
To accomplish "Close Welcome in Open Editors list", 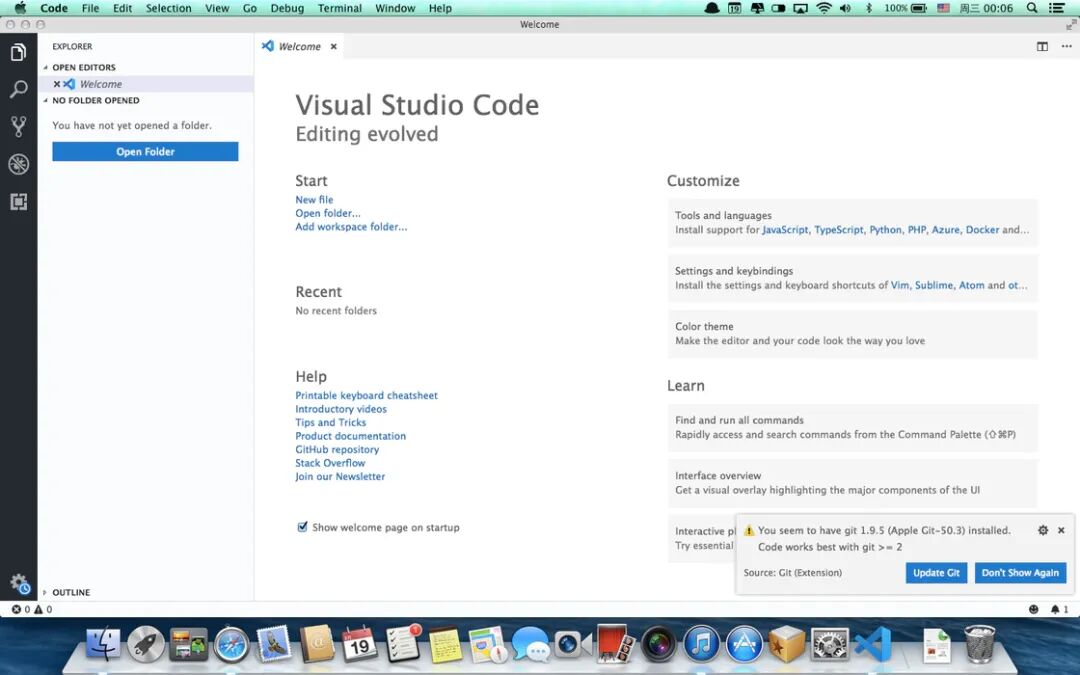I will [56, 84].
